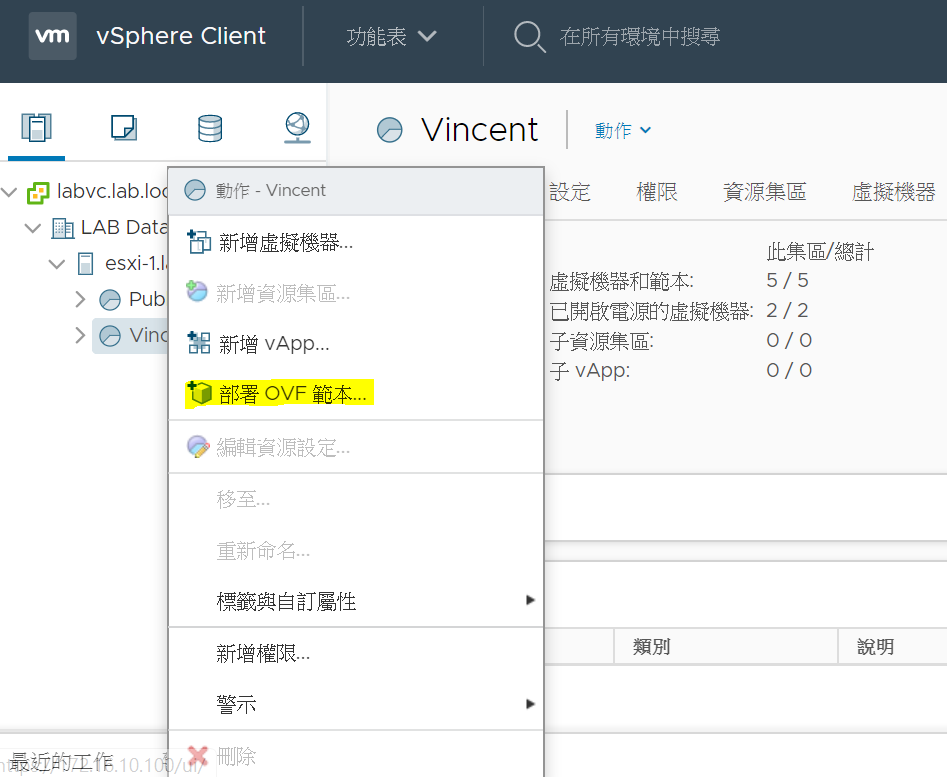This screenshot has height=777, width=947.
Task: Click the 最近的工作 panel label
Action: [61, 762]
